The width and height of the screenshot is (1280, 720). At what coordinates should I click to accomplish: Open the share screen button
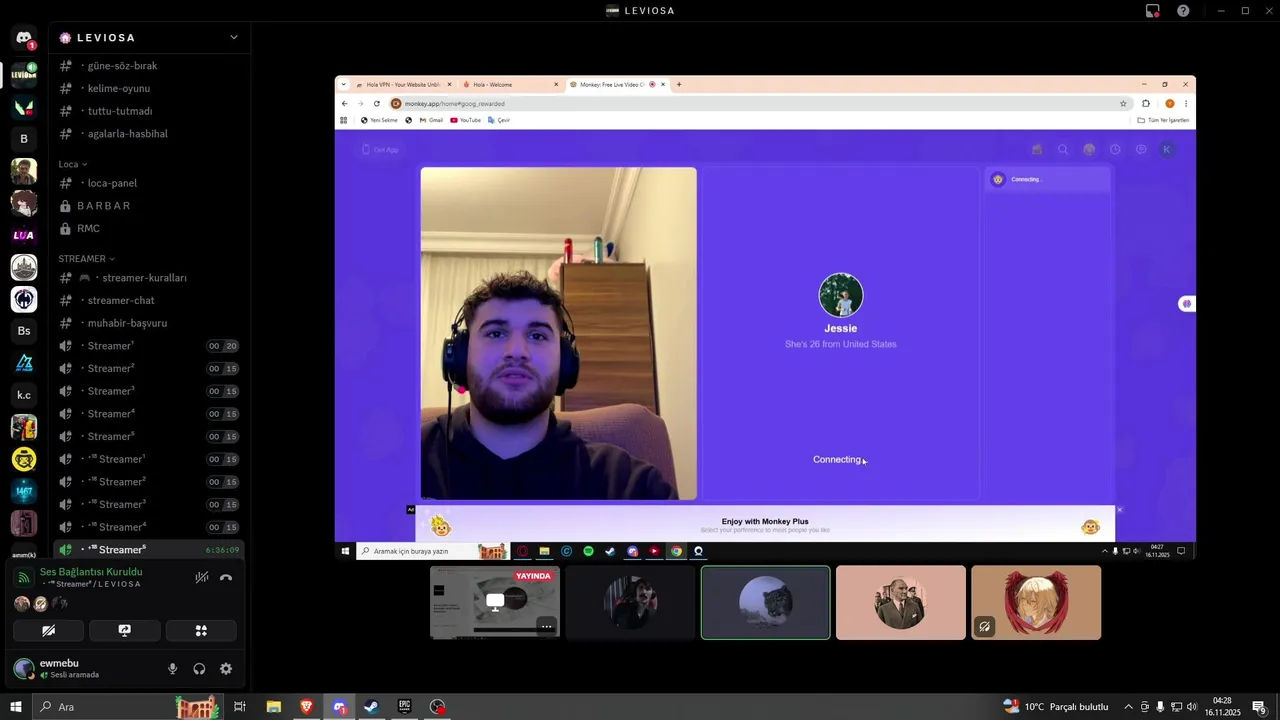pos(125,631)
